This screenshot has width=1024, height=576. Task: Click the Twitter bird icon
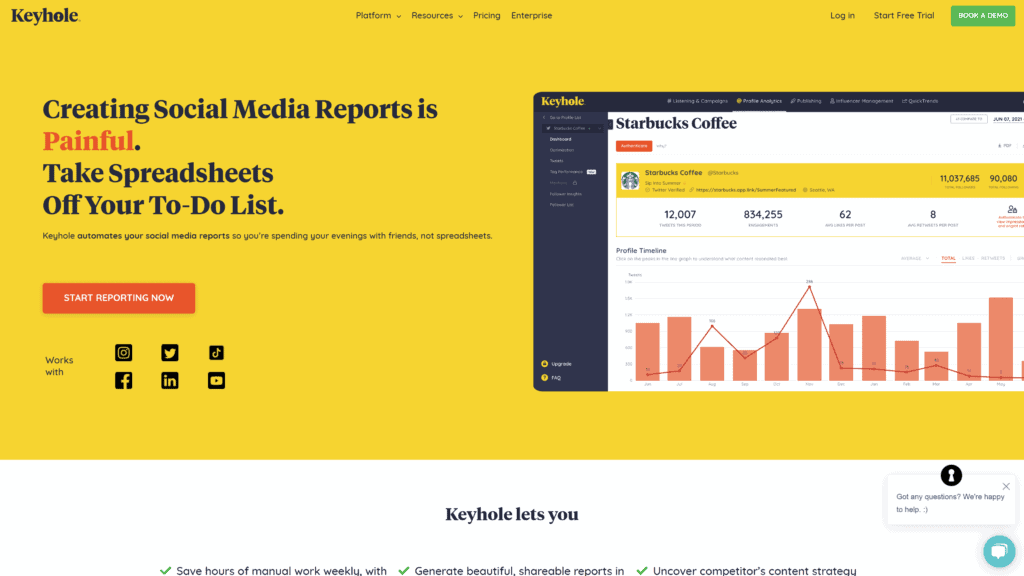(x=170, y=353)
